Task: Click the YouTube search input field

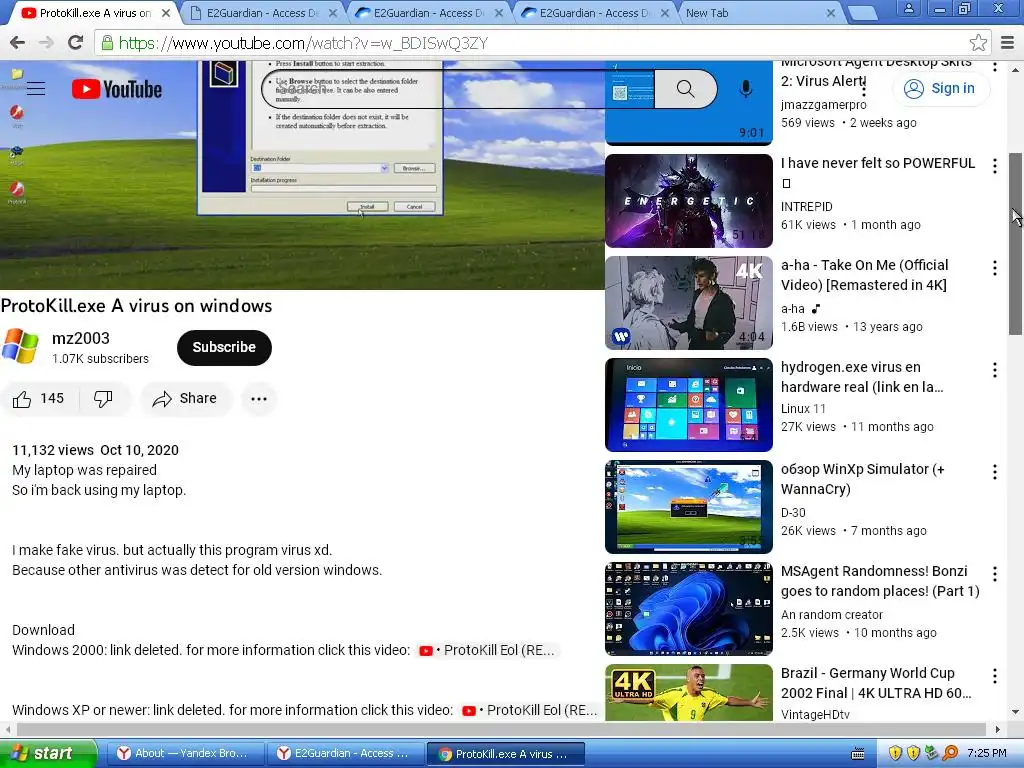Action: [458, 89]
